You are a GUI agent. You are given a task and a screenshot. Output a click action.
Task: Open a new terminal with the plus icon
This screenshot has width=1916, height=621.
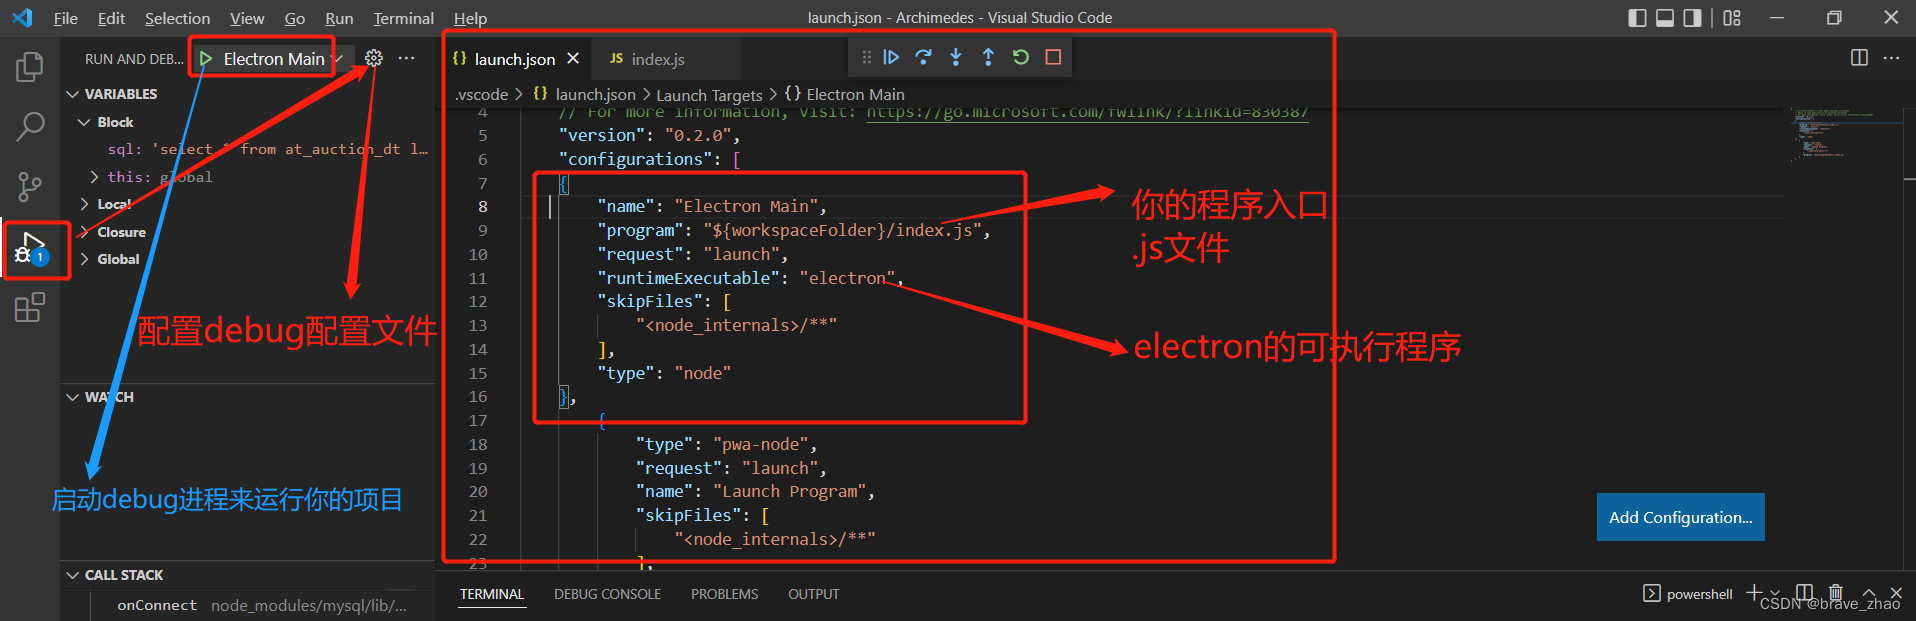tap(1754, 593)
